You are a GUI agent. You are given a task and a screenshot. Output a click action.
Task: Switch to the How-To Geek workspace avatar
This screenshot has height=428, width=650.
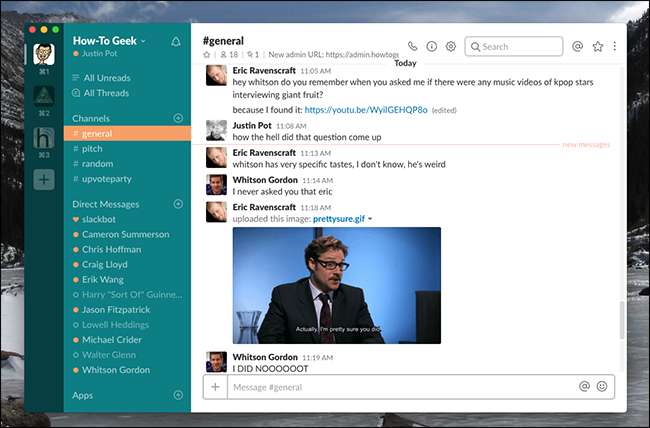44,54
